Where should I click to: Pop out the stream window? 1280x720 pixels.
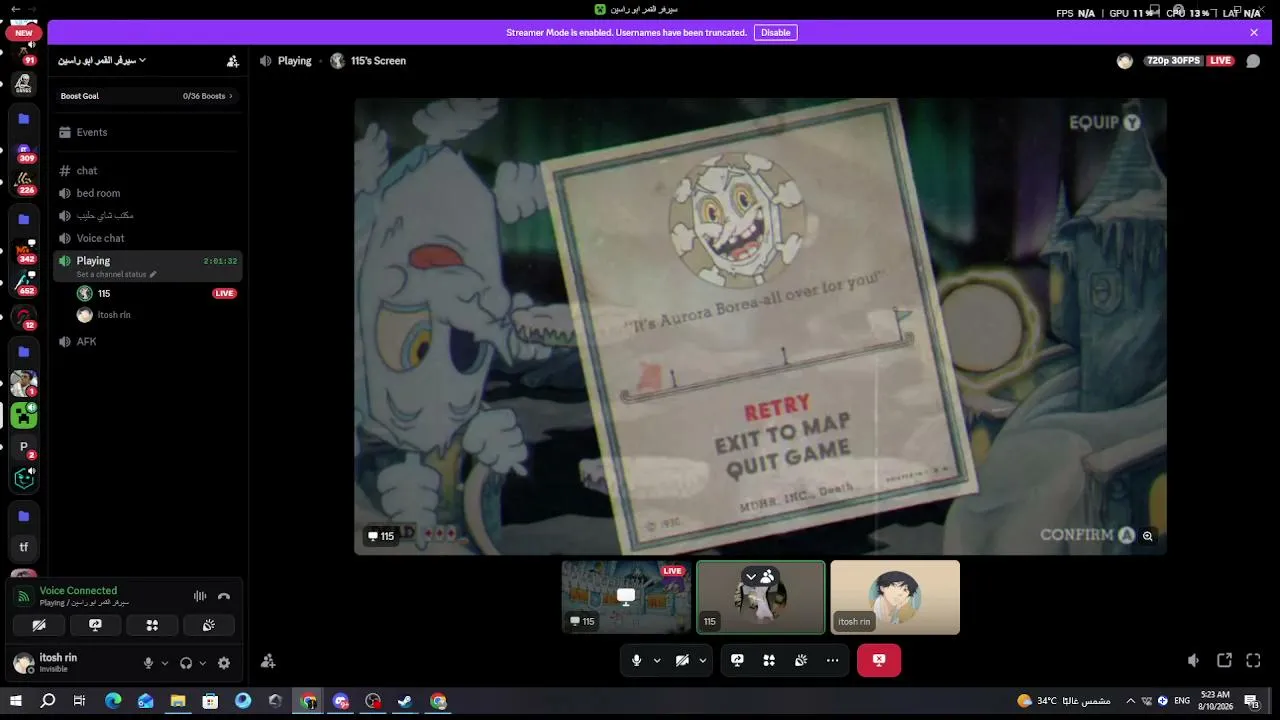pos(1224,660)
